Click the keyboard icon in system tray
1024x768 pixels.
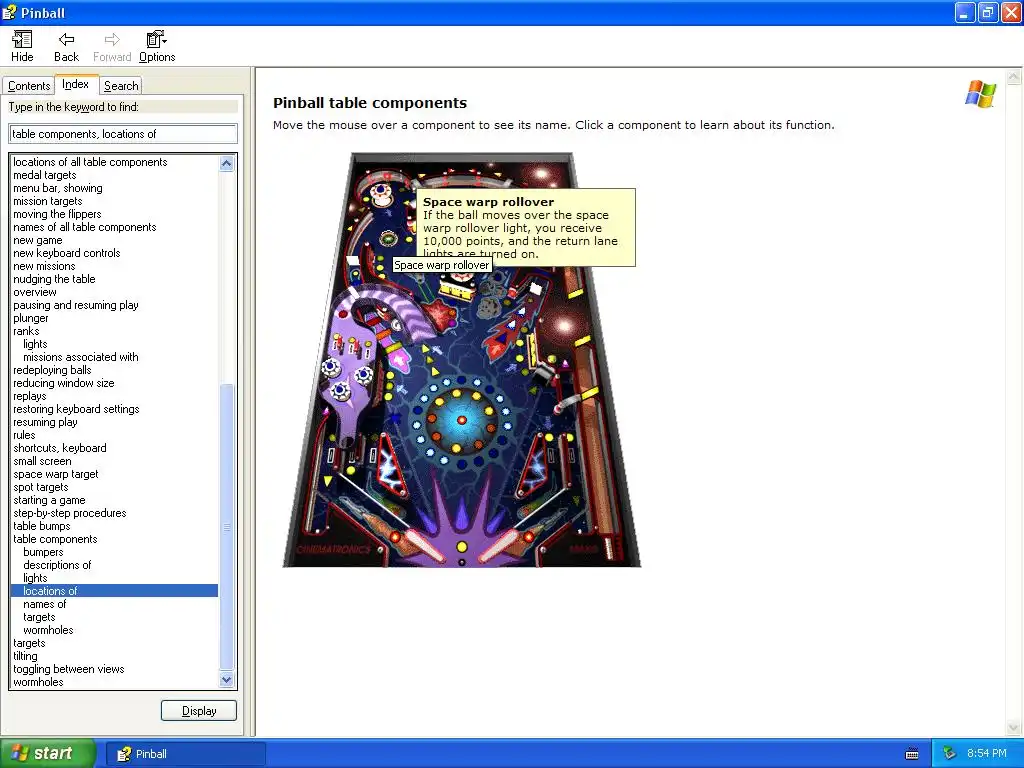[x=912, y=754]
